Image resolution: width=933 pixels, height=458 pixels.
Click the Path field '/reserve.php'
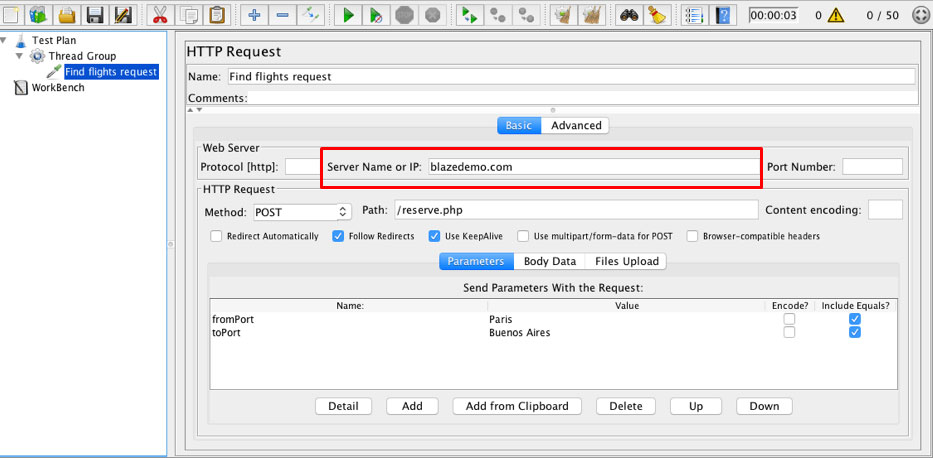(576, 210)
